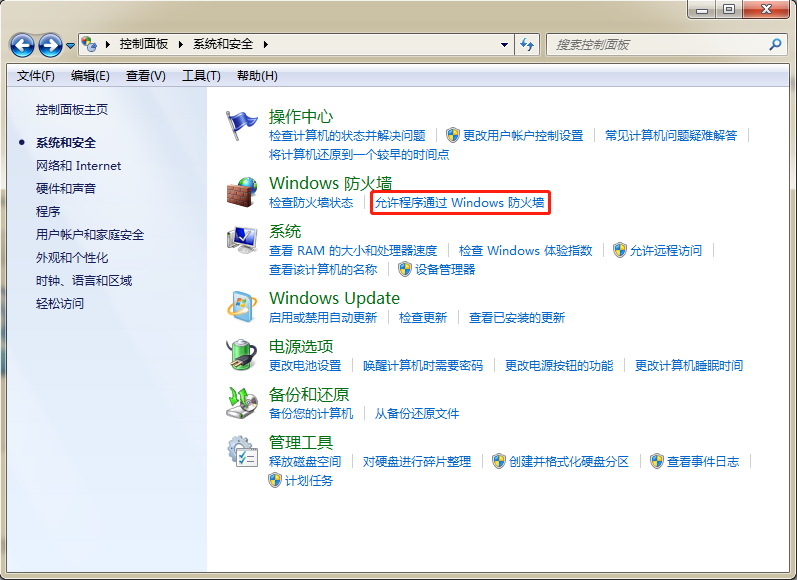797x580 pixels.
Task: Click 启用或禁用自动更新
Action: tap(323, 318)
